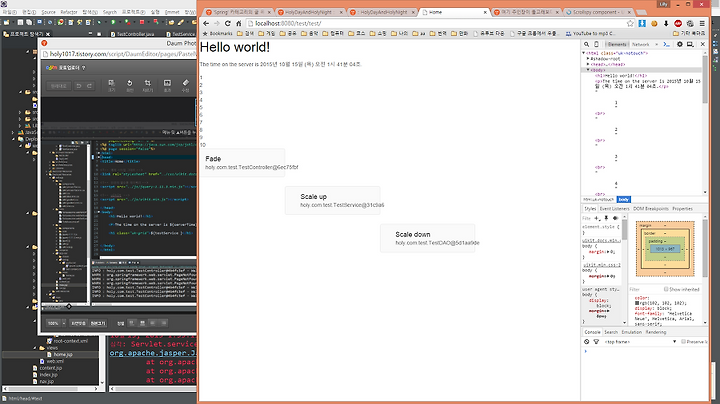Image resolution: width=720 pixels, height=404 pixels.
Task: Click undo arrow in Daum photo editor
Action: (x=79, y=86)
